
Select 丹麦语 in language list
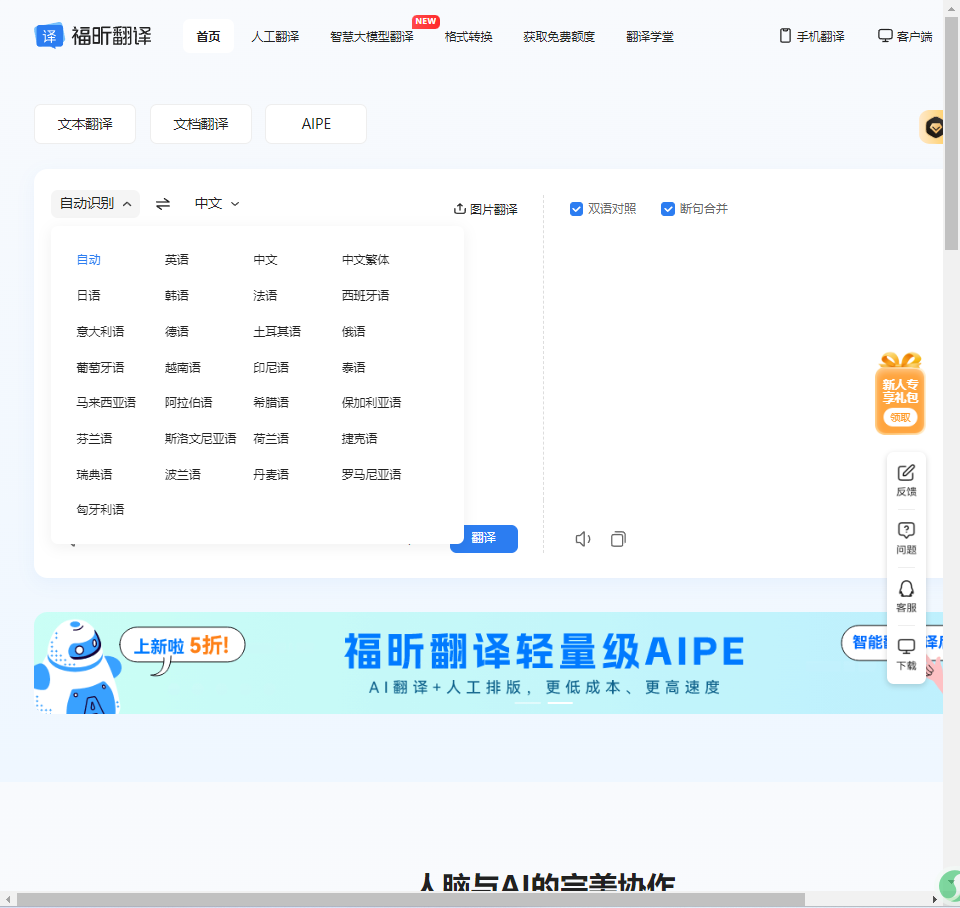click(271, 475)
